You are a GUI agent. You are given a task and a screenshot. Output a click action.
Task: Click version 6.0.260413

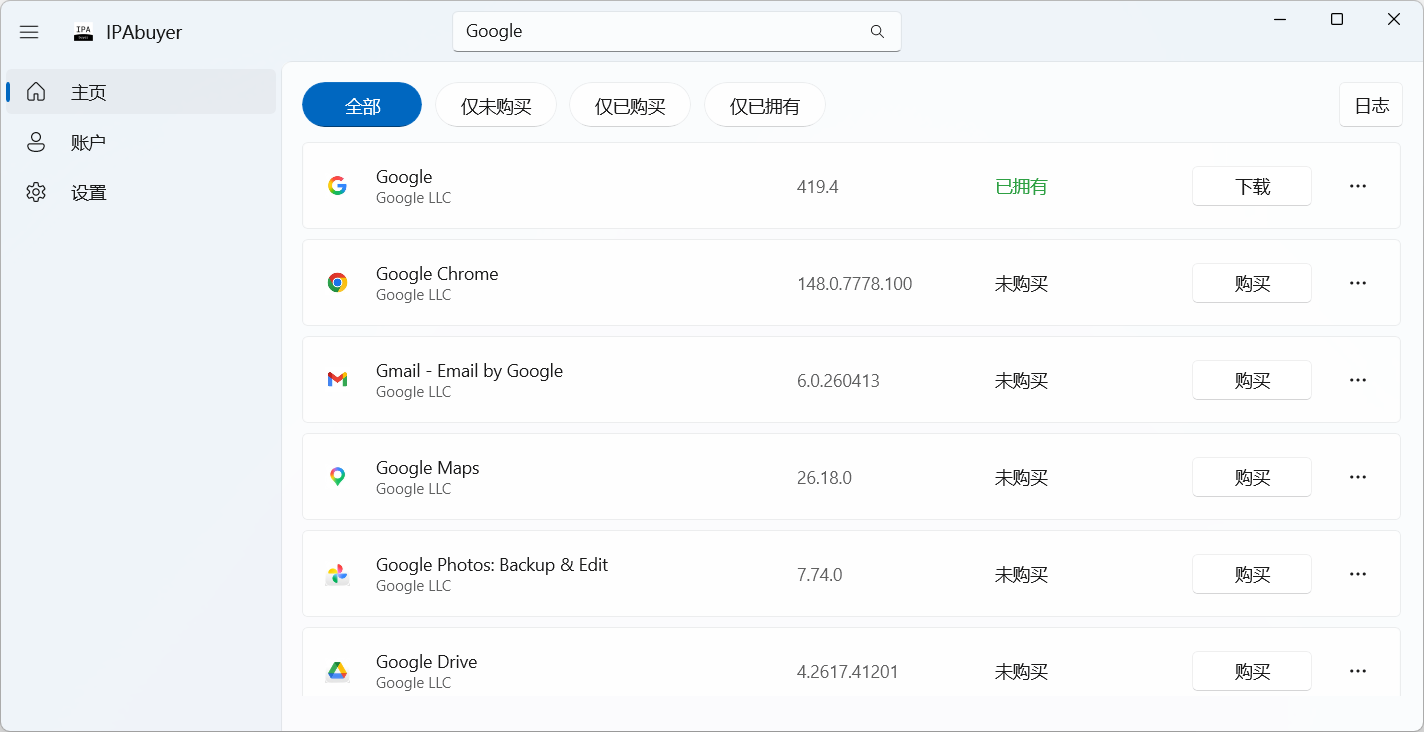point(838,381)
